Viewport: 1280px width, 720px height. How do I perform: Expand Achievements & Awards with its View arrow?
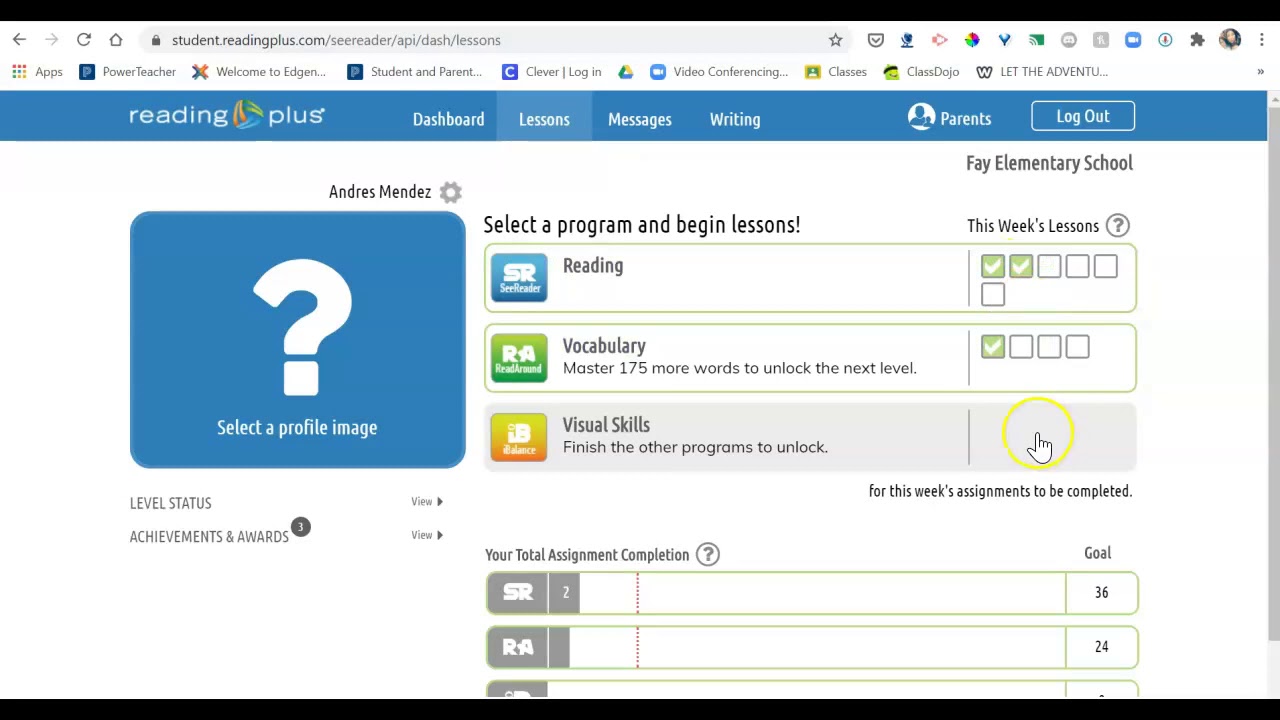427,535
